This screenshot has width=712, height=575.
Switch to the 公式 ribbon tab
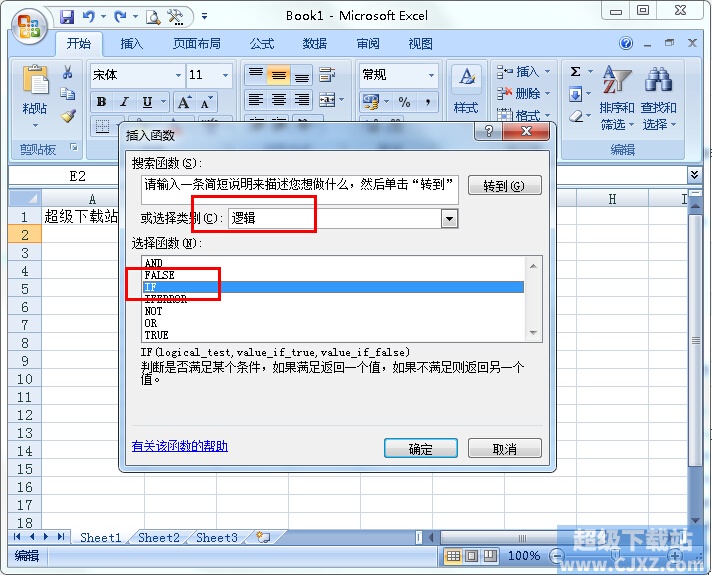click(262, 44)
